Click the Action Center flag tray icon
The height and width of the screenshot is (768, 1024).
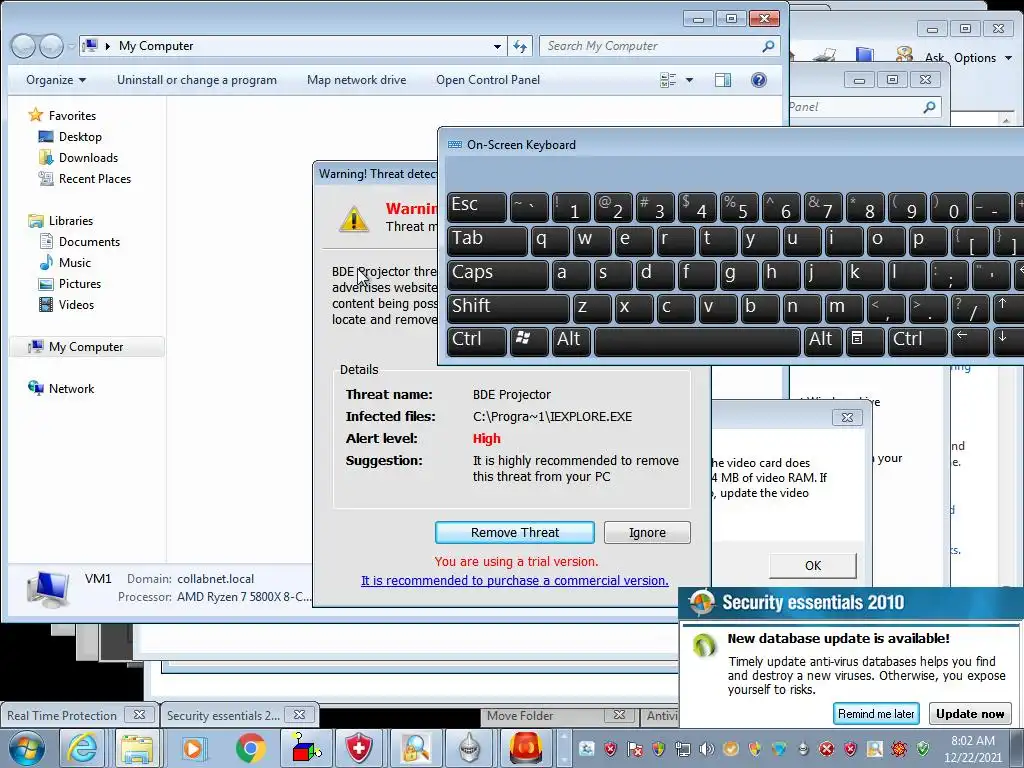point(635,748)
